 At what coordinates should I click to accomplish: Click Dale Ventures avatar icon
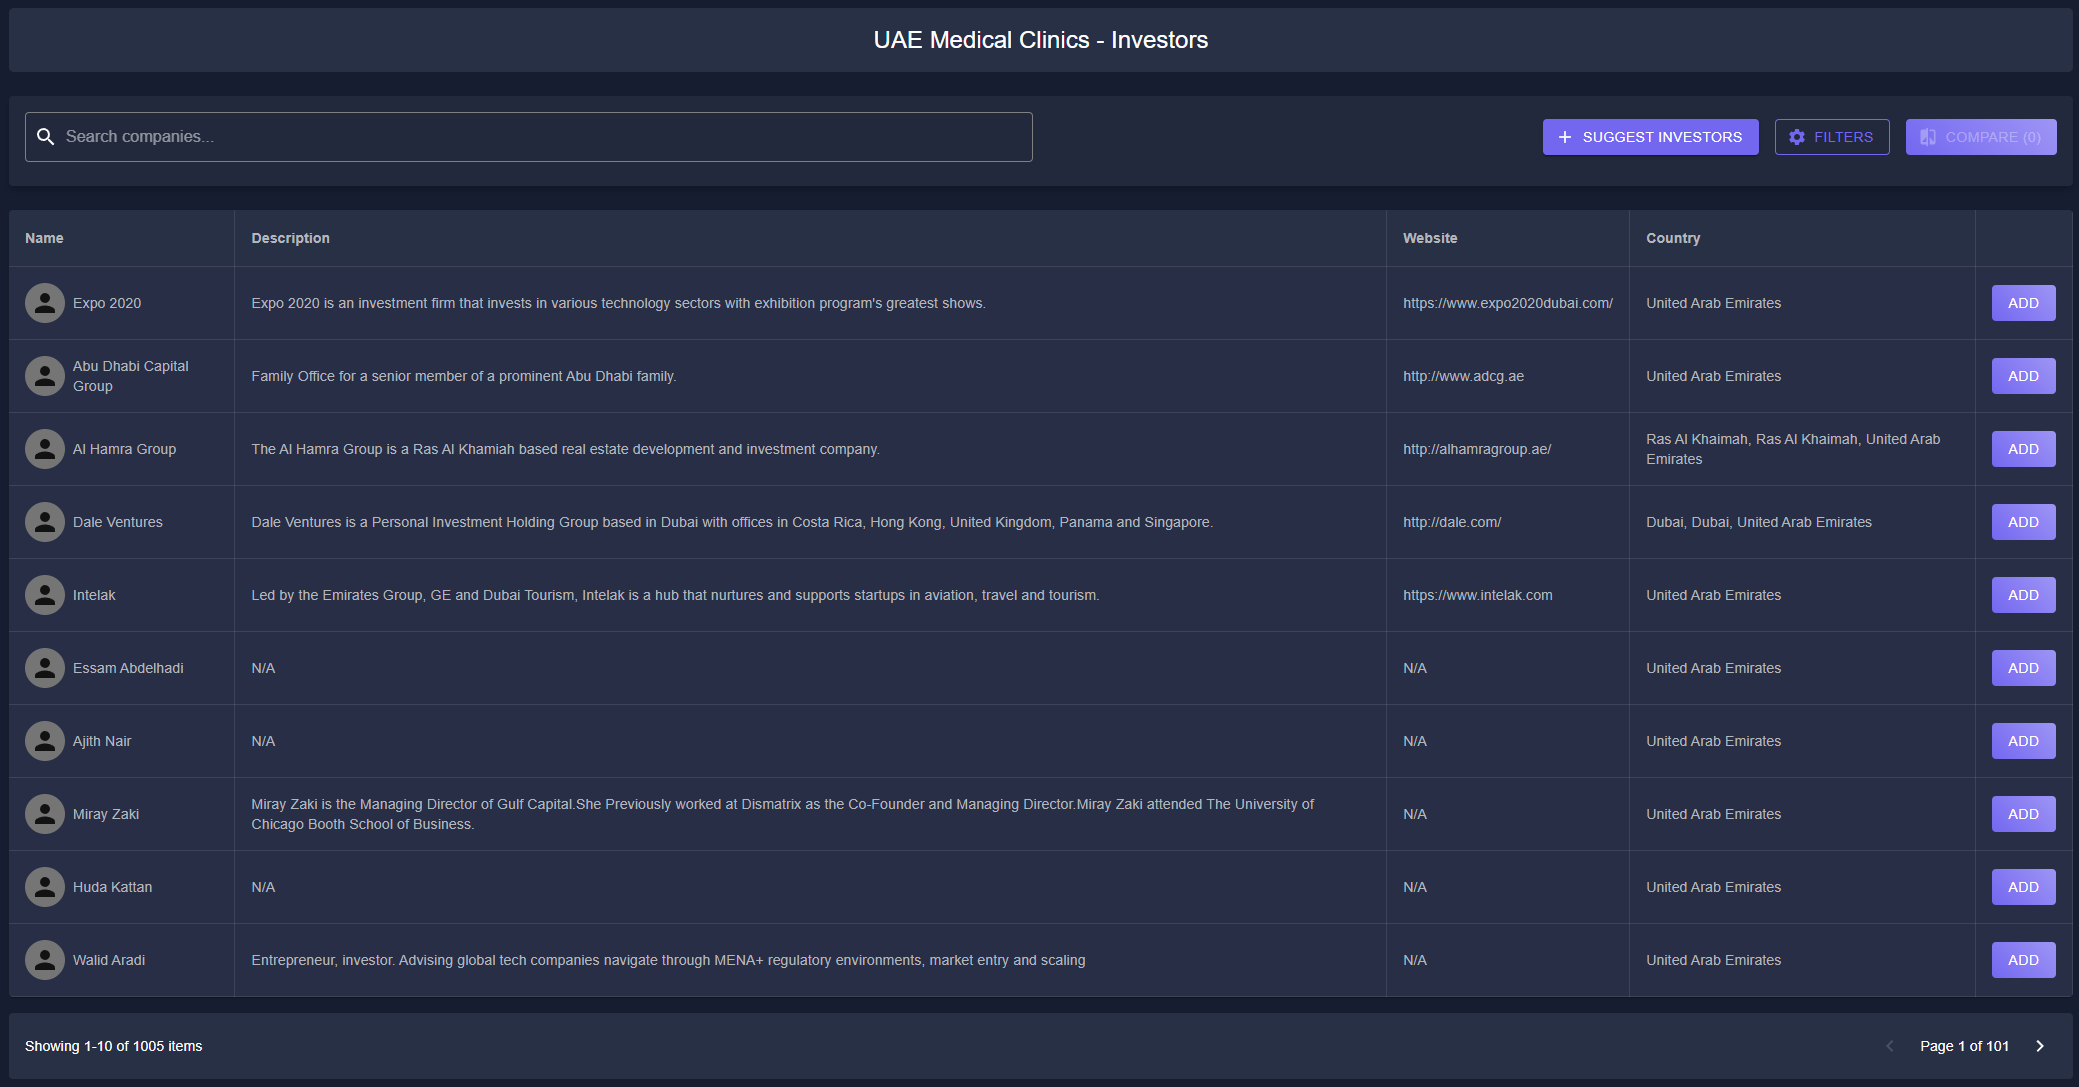coord(45,522)
